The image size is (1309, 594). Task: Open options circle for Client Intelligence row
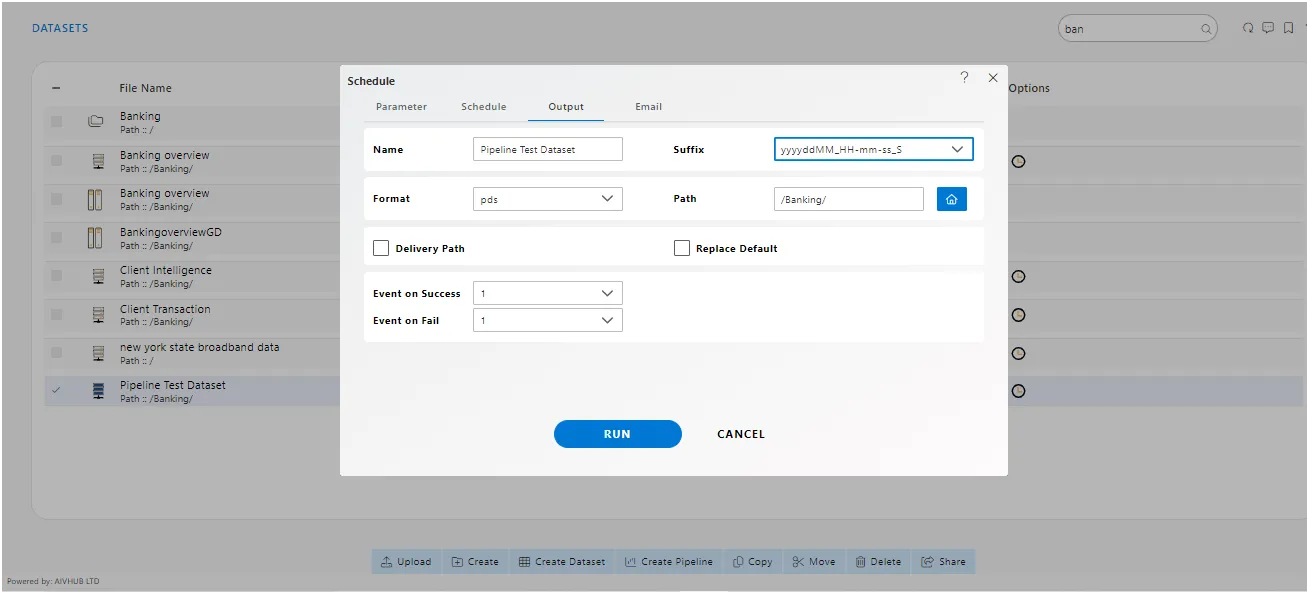(1018, 276)
